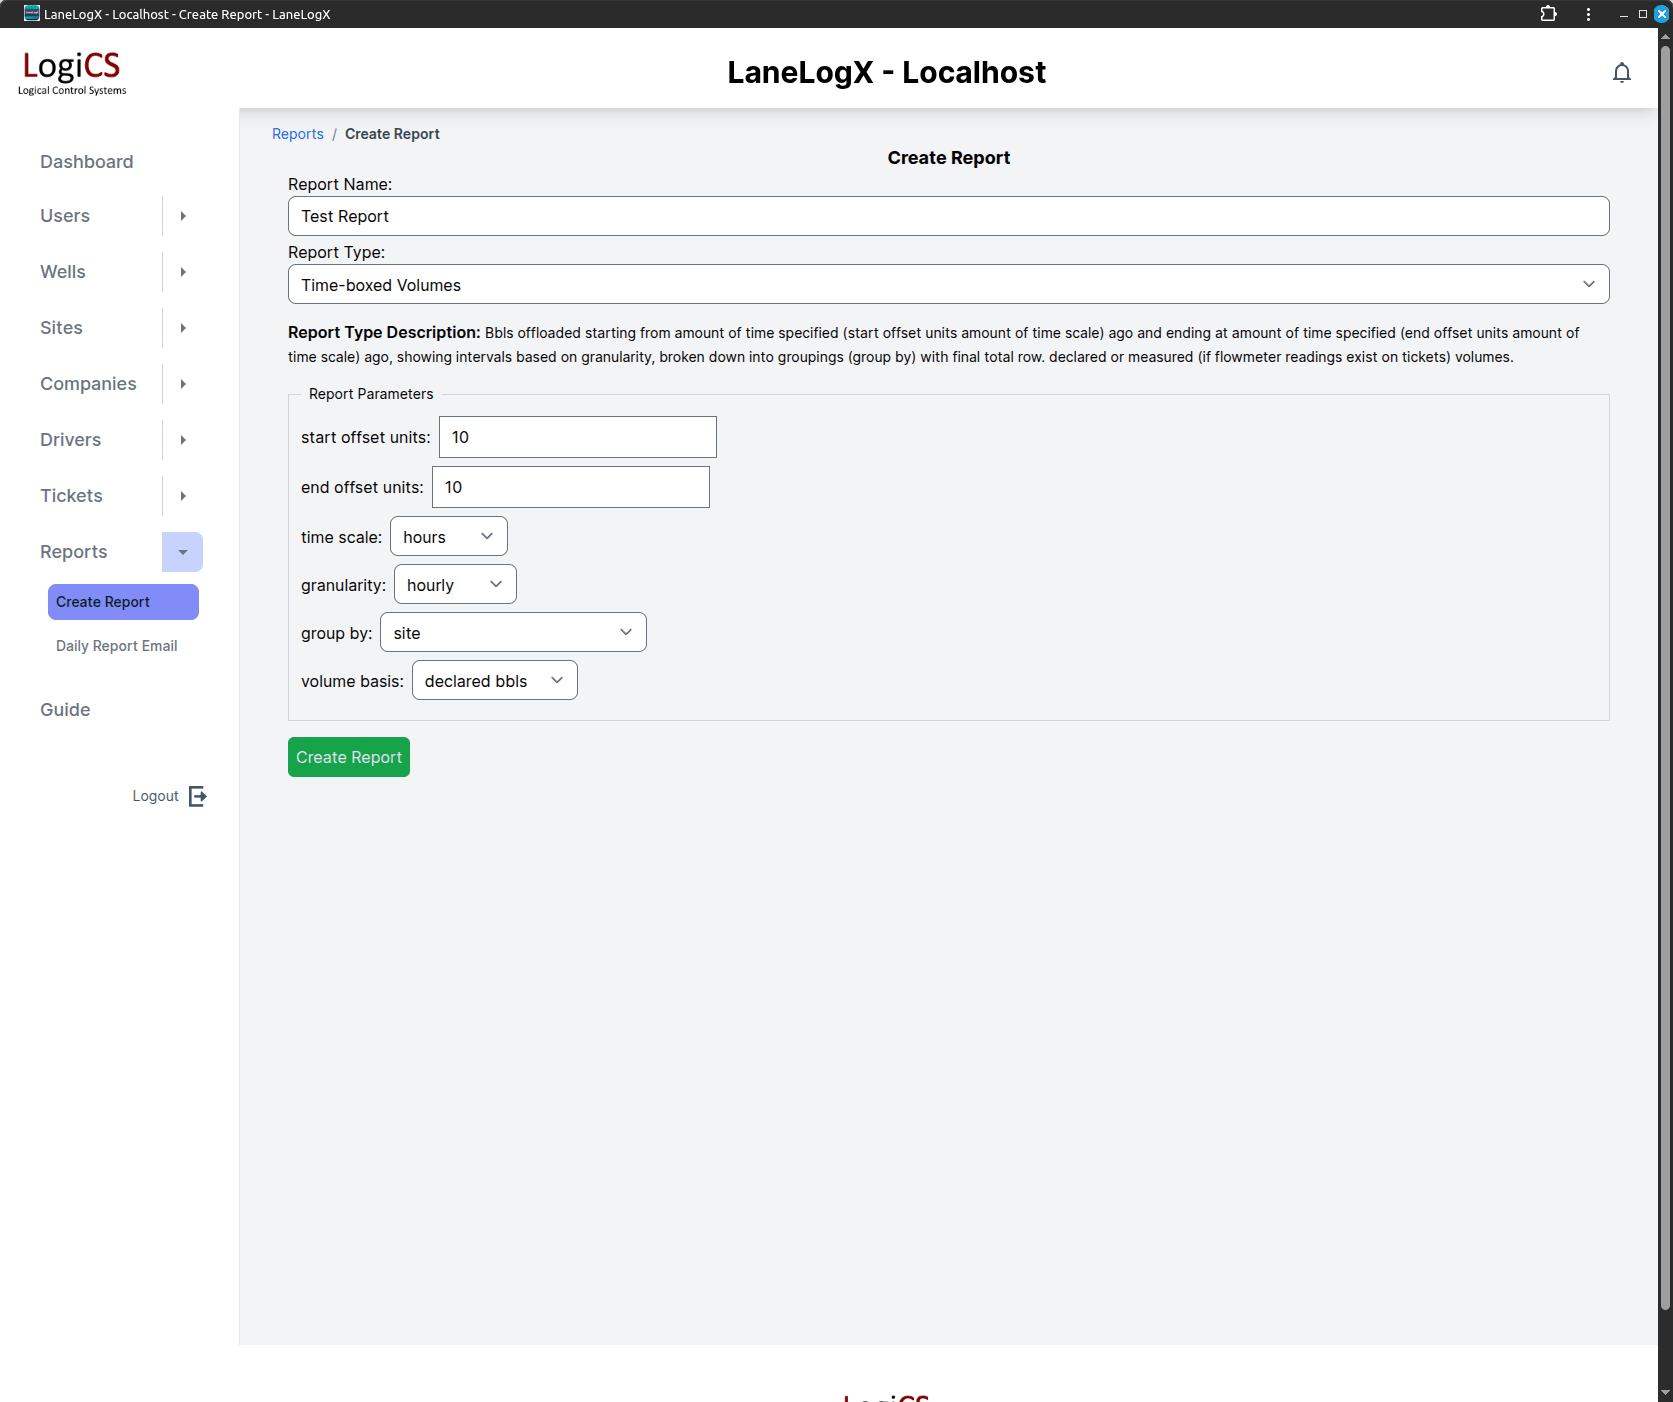Expand the Tickets submenu arrow
Screen dimensions: 1673x1402
pos(183,496)
